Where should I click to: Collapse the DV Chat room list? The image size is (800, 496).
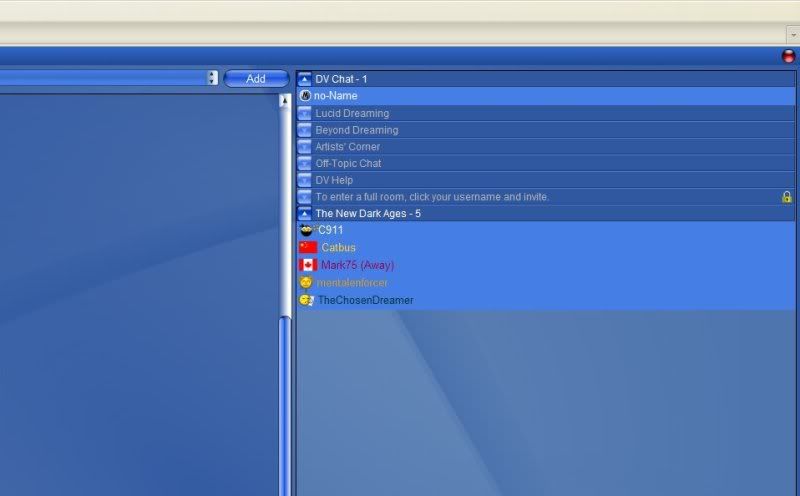305,79
